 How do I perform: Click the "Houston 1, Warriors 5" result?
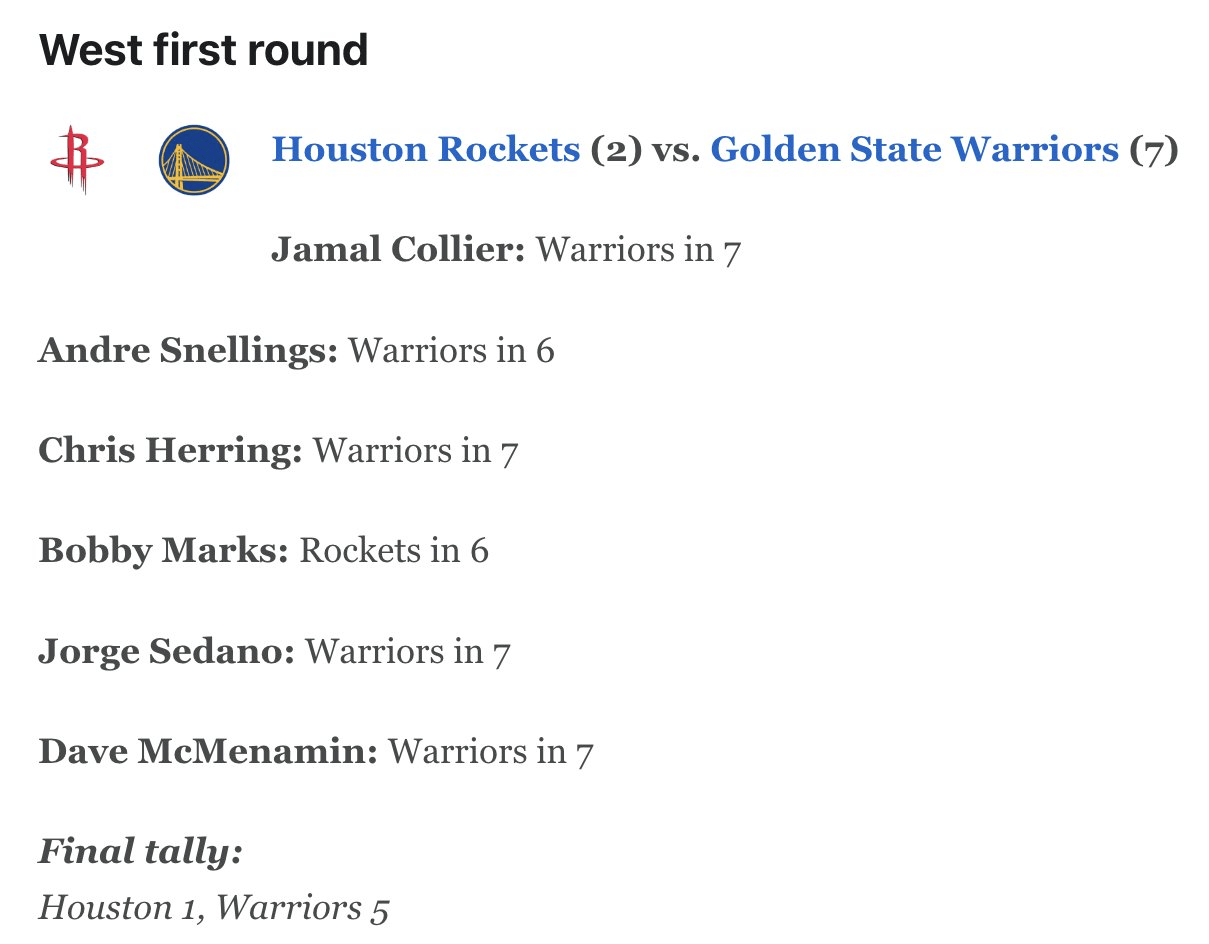pos(213,908)
